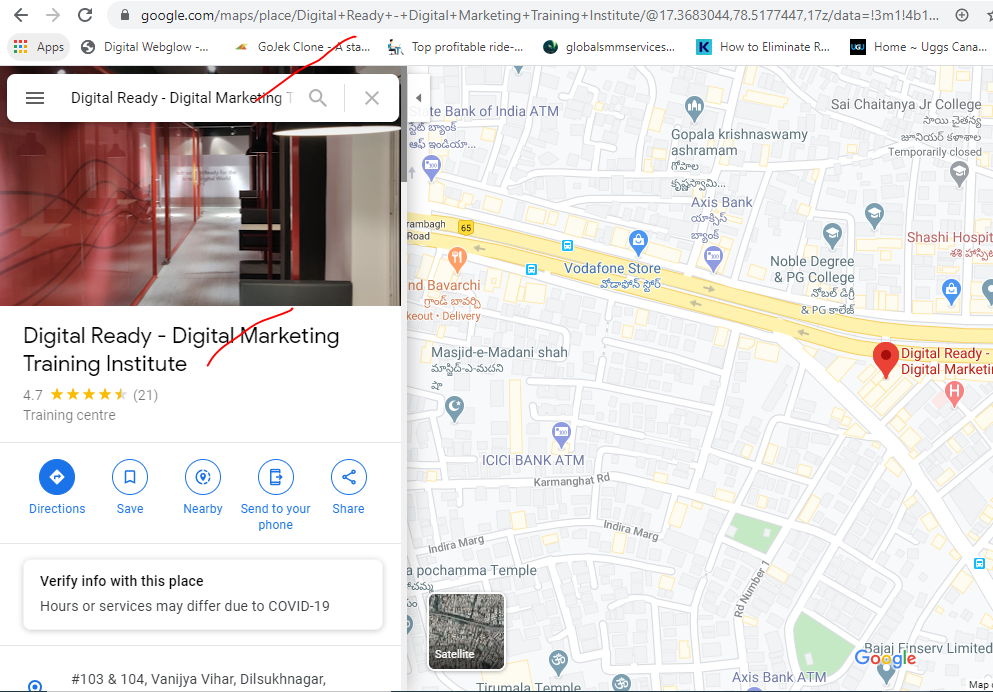The image size is (993, 692).
Task: Click the Karmanghat Rd road label
Action: [x=571, y=481]
